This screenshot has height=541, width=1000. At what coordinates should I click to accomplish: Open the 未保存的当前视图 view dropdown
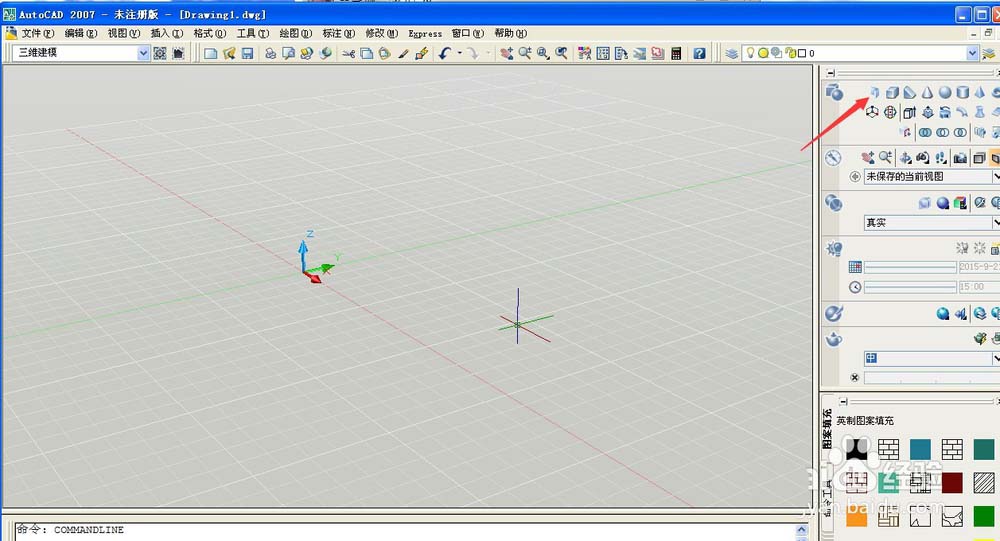996,177
